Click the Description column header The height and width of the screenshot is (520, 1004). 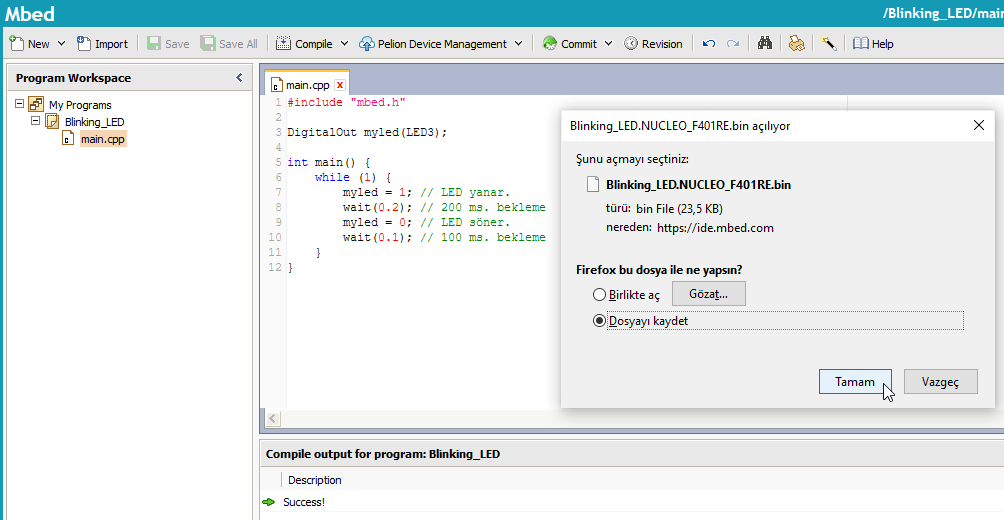314,480
